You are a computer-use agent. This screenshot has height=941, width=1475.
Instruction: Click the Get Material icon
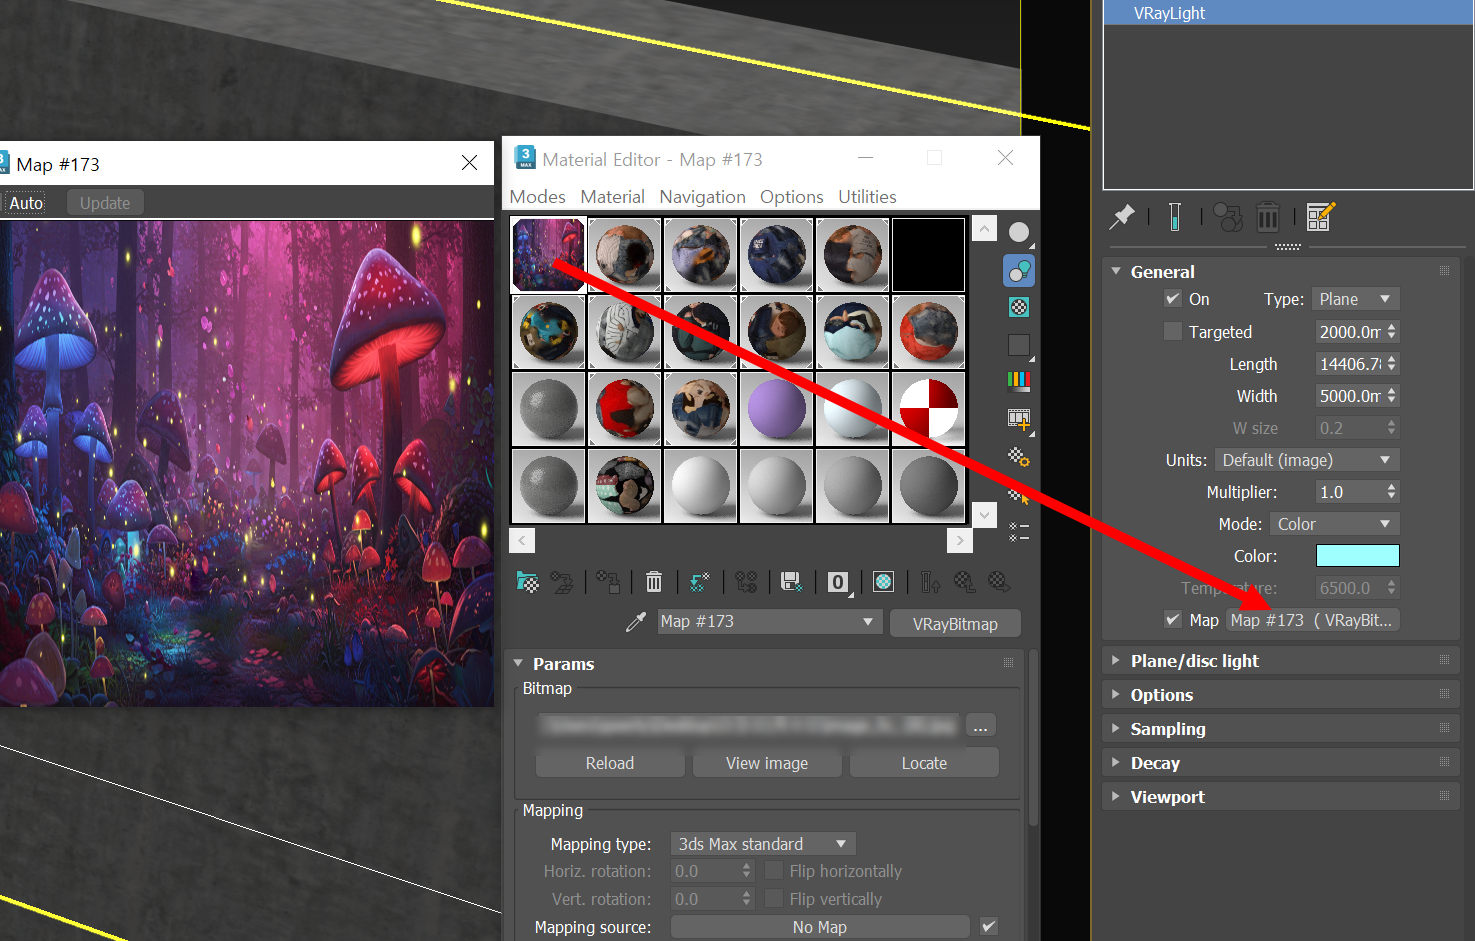(x=527, y=582)
